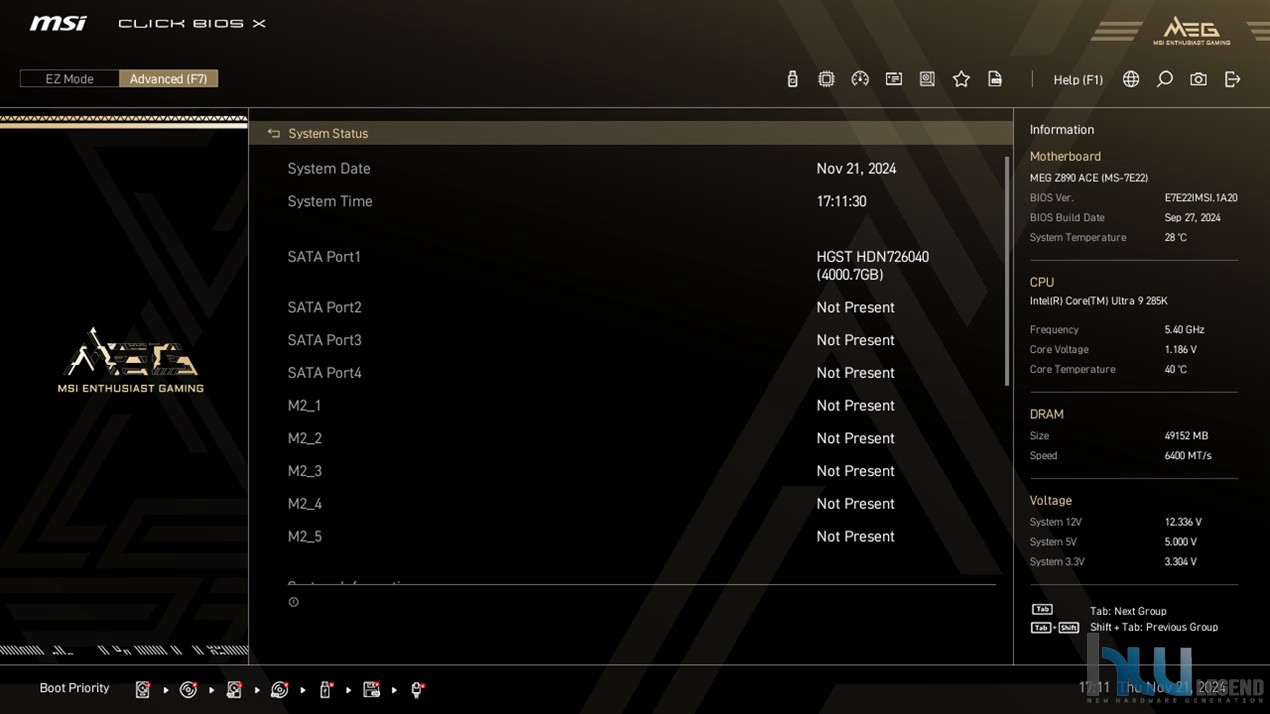Click the CPU chip icon in toolbar
This screenshot has width=1270, height=714.
pos(826,79)
